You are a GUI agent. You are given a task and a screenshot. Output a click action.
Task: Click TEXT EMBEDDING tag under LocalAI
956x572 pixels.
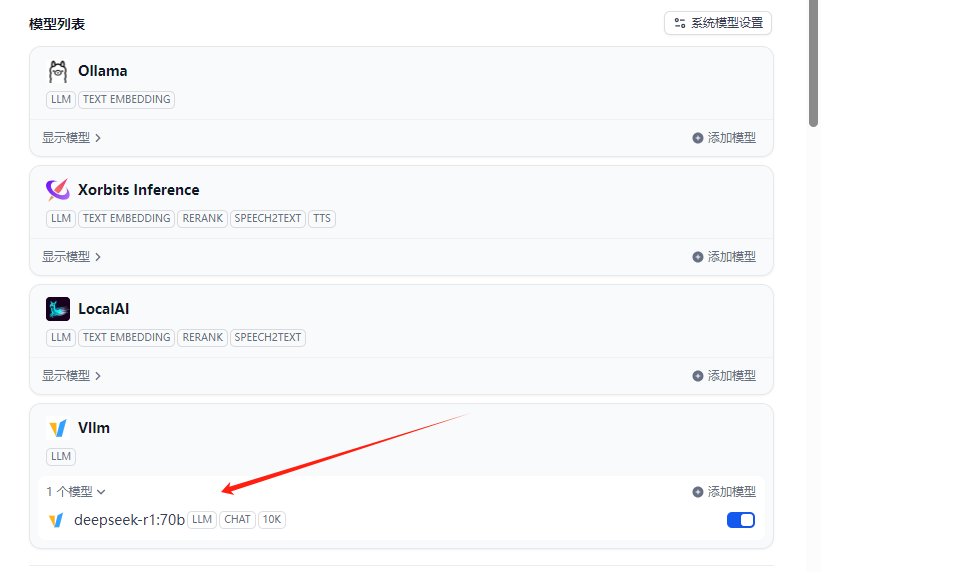click(126, 337)
